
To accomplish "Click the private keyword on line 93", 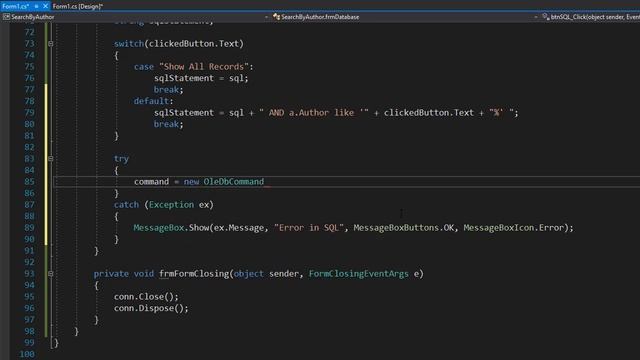I will click(111, 273).
